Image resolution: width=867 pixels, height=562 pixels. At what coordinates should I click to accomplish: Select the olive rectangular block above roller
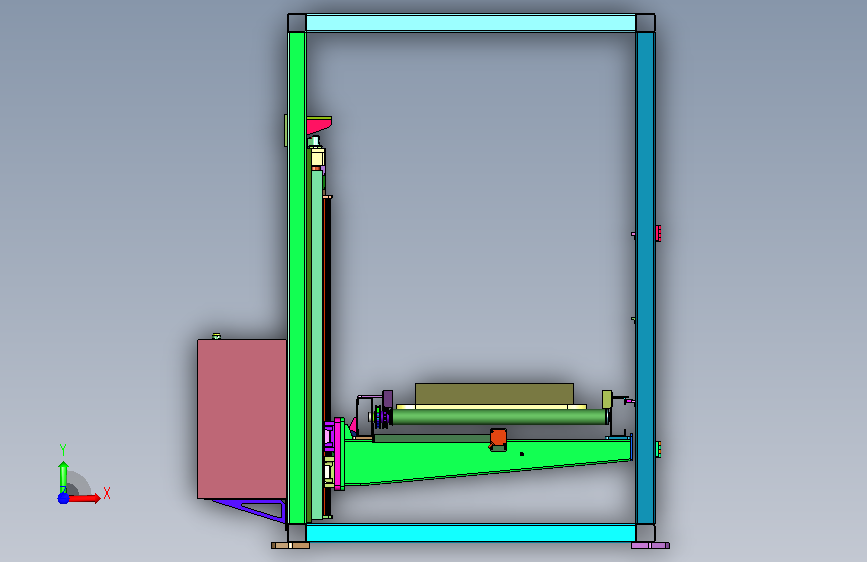tap(494, 394)
